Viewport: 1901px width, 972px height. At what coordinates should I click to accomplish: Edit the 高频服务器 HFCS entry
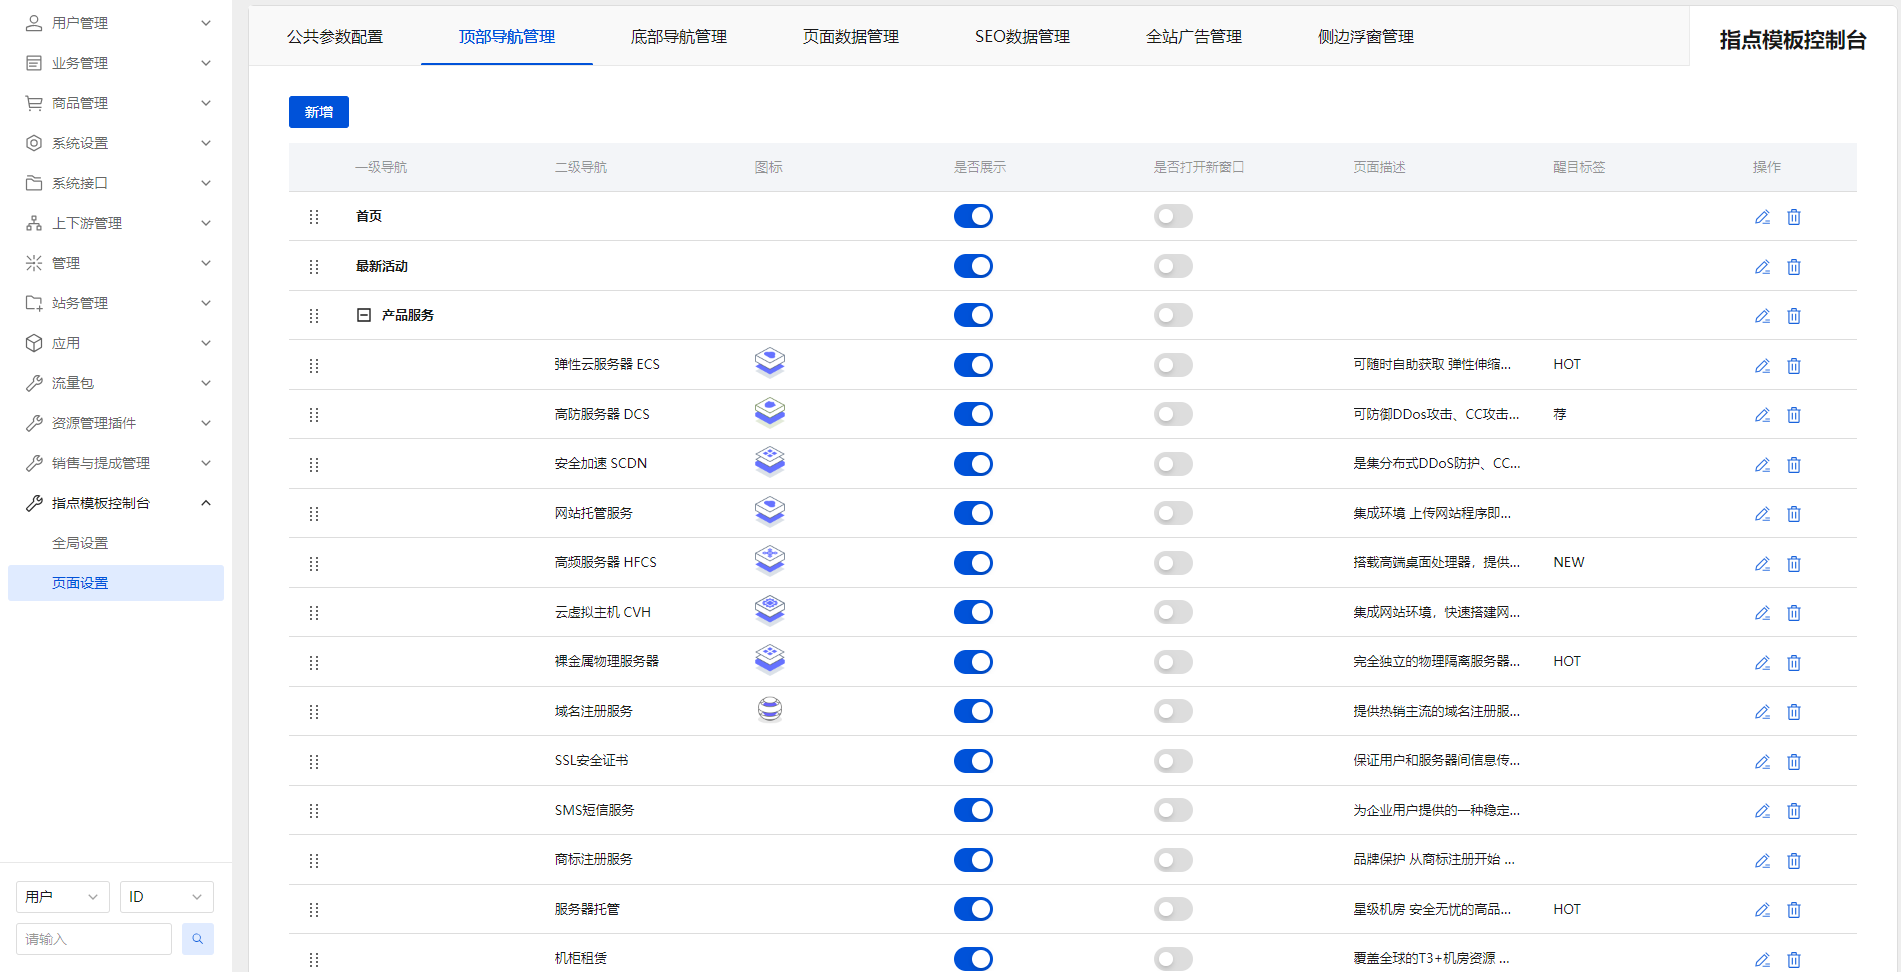(x=1762, y=564)
